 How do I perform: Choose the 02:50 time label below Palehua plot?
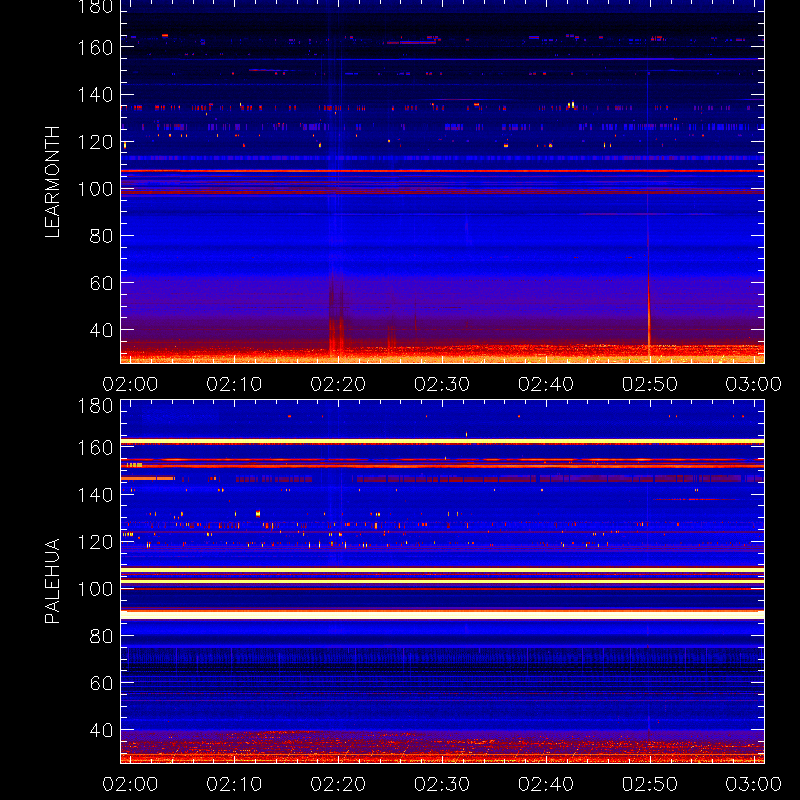650,784
